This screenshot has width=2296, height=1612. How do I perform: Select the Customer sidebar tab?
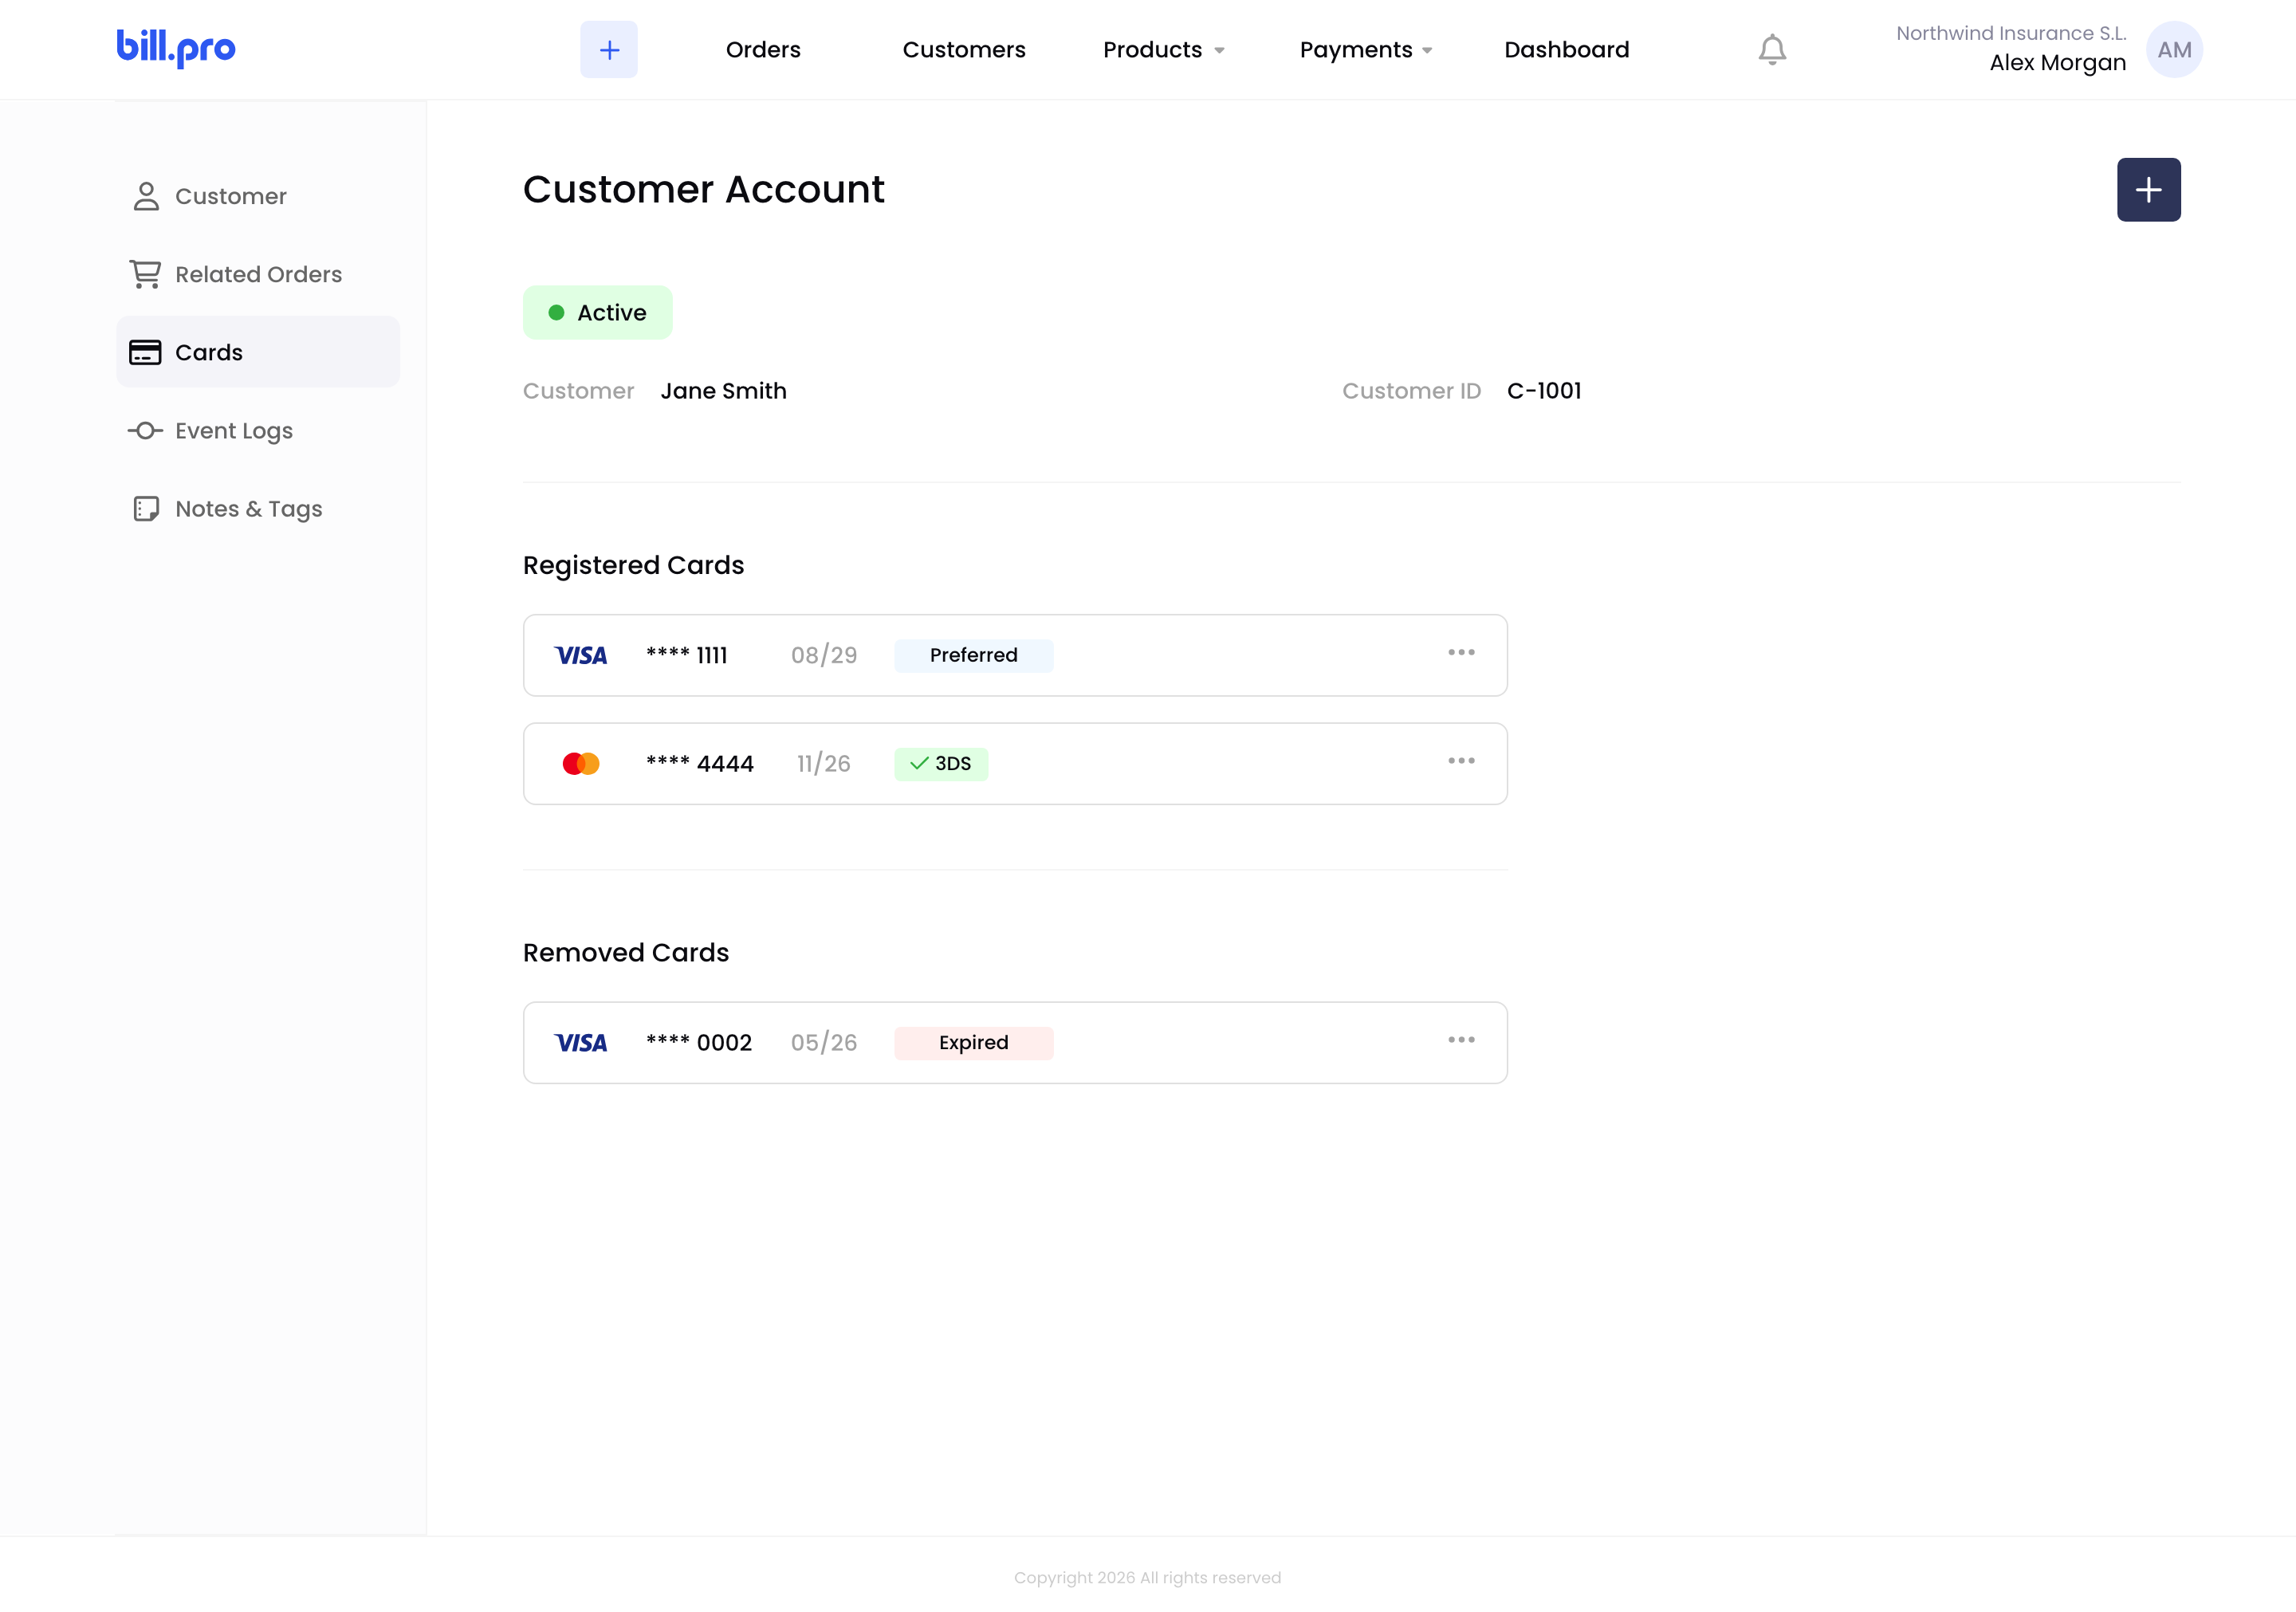tap(258, 196)
